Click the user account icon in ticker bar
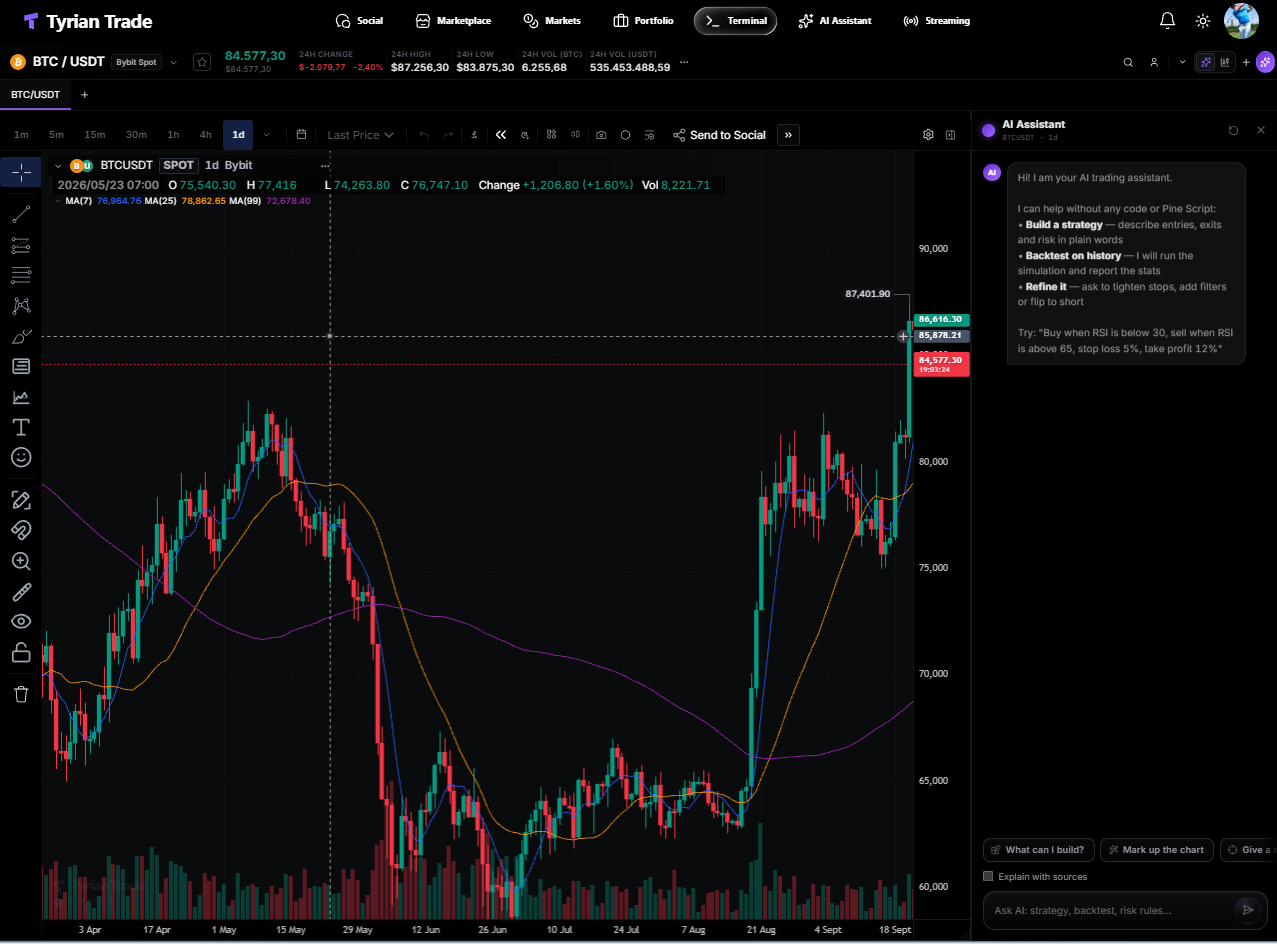The height and width of the screenshot is (944, 1277). [1154, 62]
